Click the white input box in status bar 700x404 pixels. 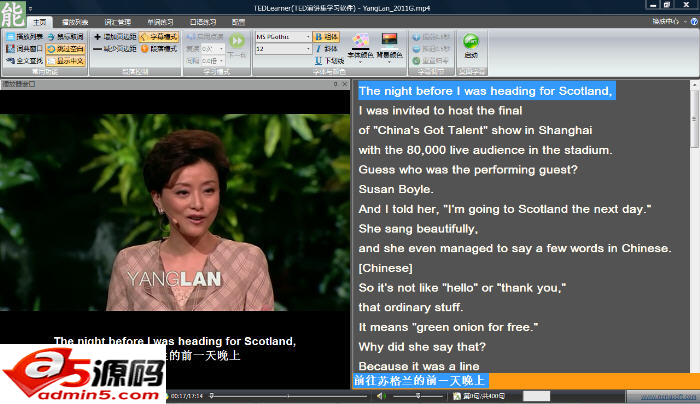click(536, 396)
